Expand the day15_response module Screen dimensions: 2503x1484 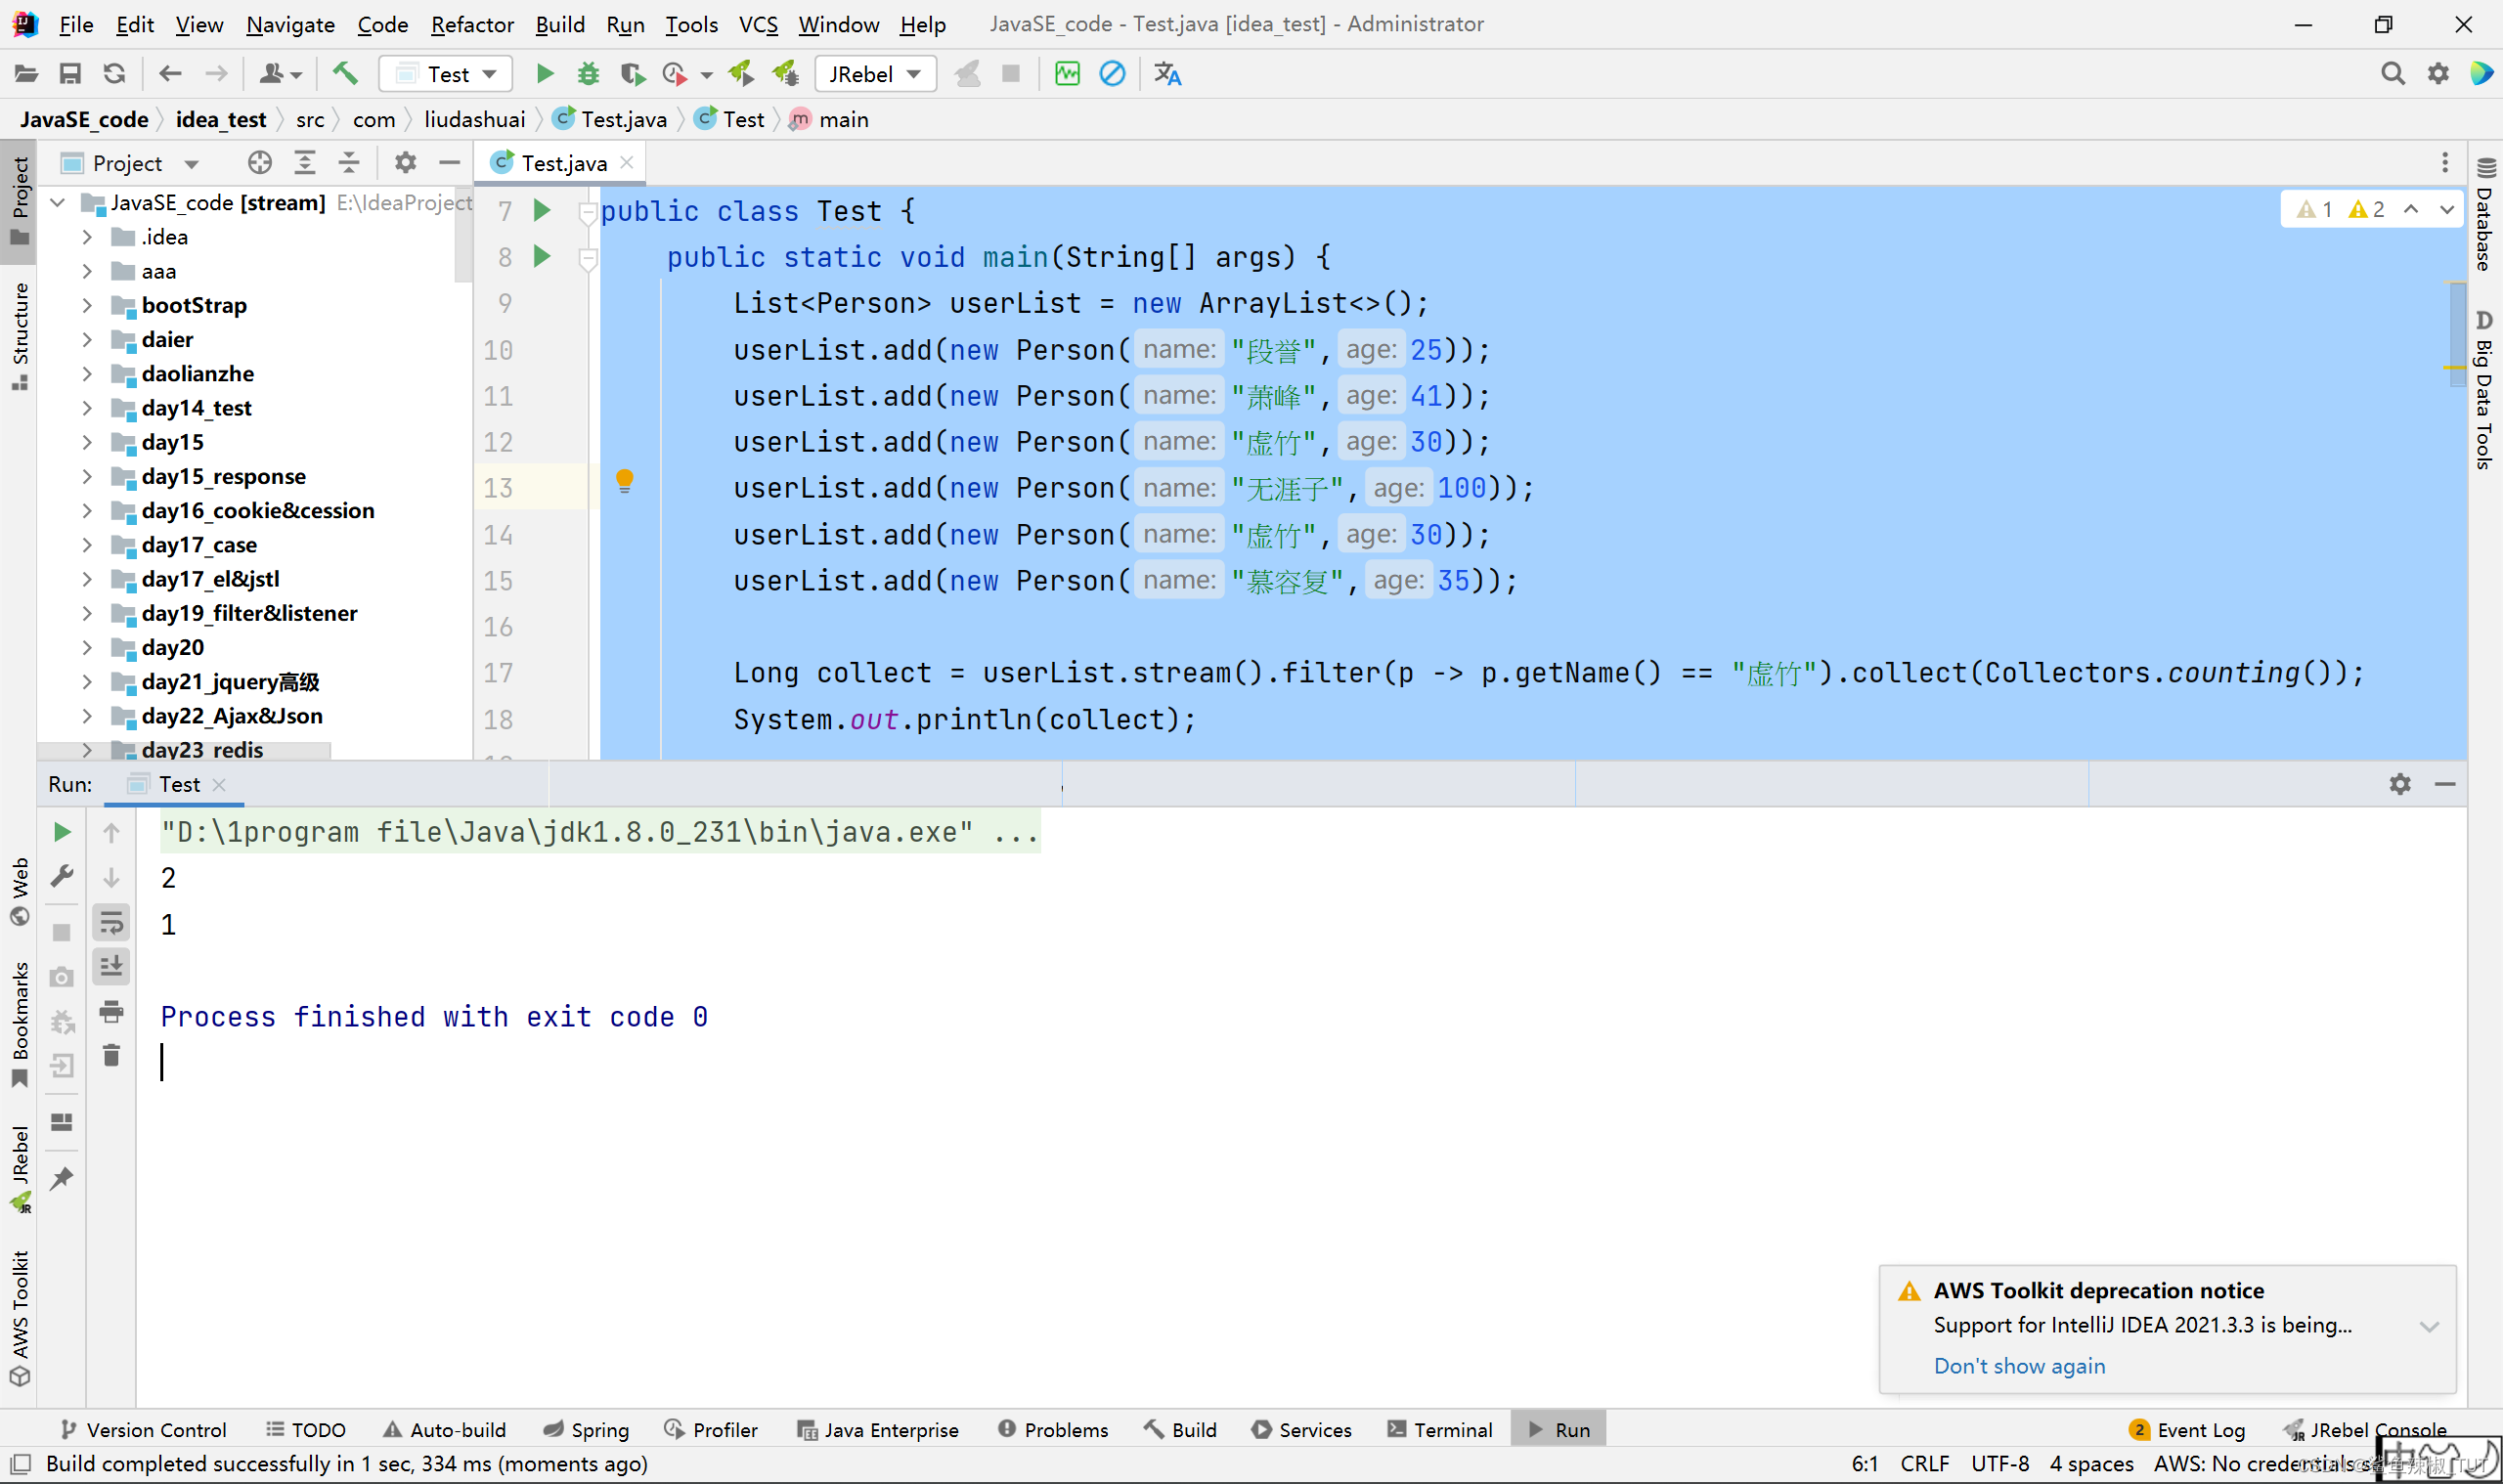pos(88,476)
